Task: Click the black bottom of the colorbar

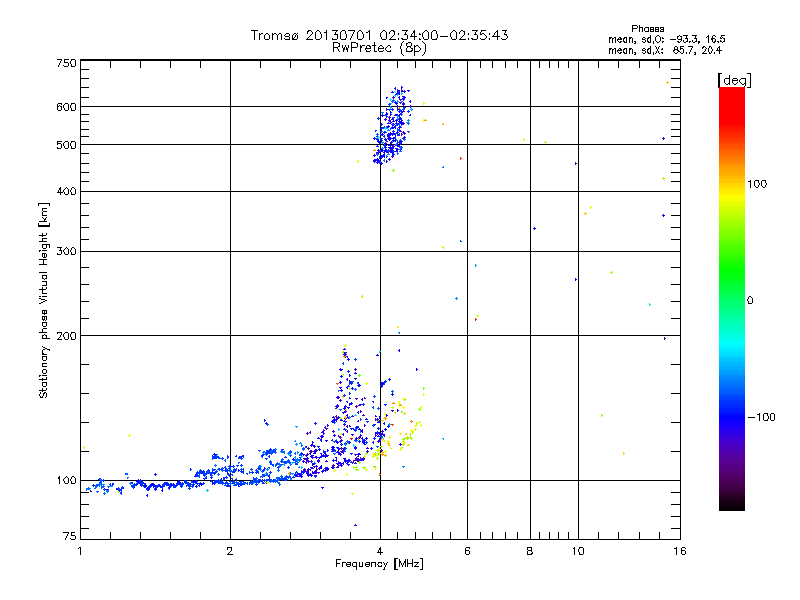Action: tap(732, 503)
